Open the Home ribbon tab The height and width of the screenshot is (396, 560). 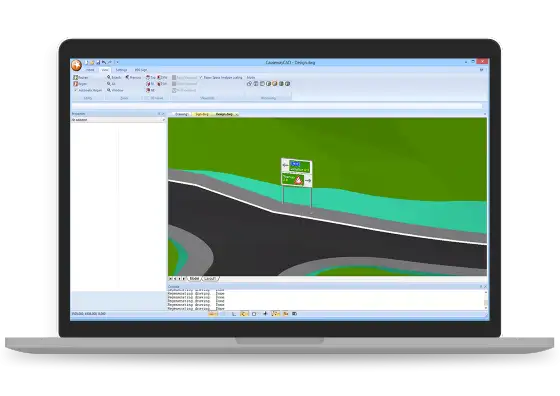click(x=90, y=70)
